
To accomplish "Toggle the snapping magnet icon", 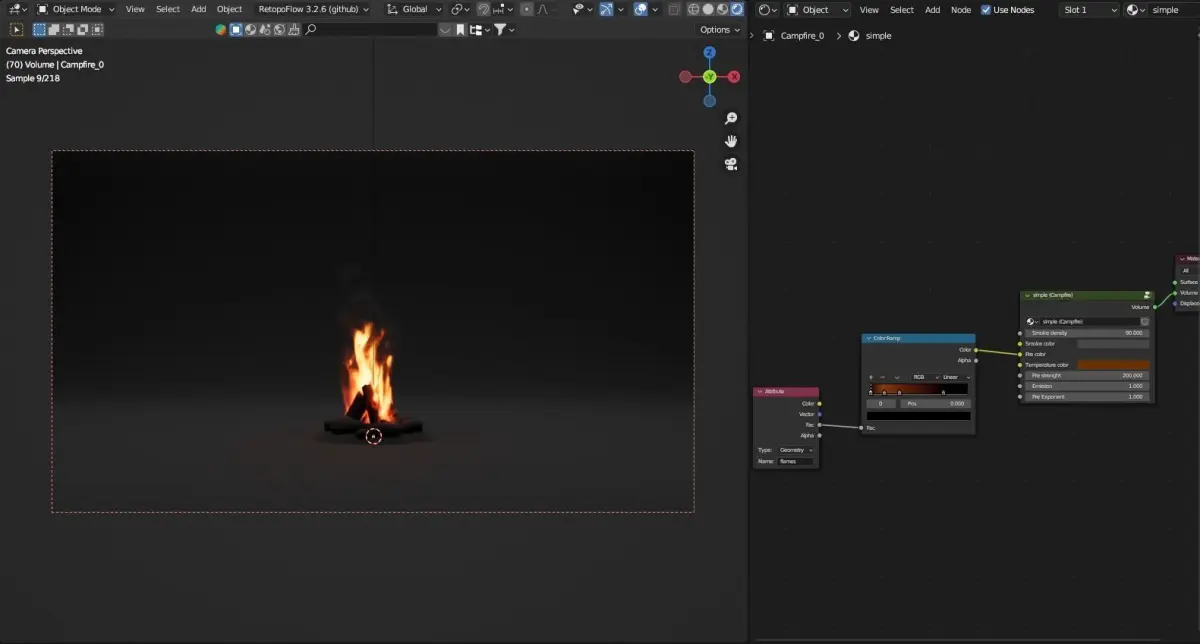I will 483,9.
